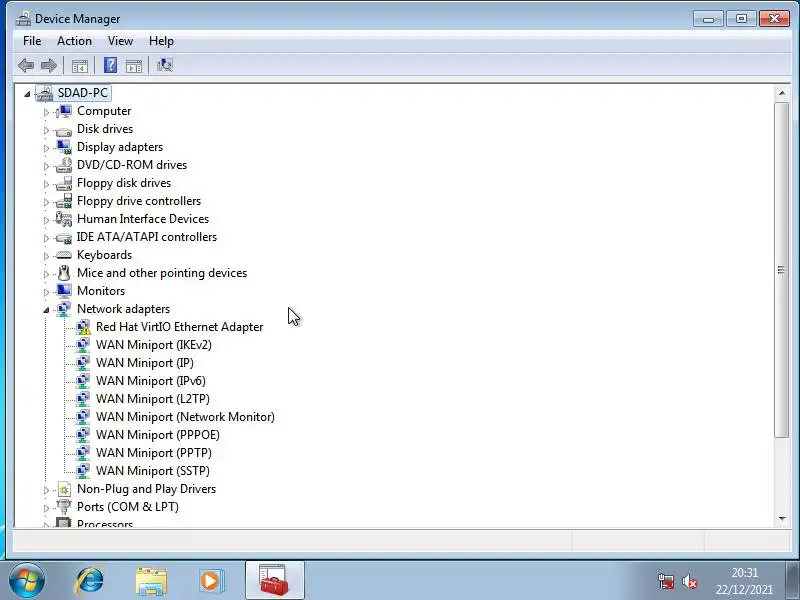The width and height of the screenshot is (800, 600).
Task: Select WAN Miniport (IP) entry
Action: coord(144,363)
